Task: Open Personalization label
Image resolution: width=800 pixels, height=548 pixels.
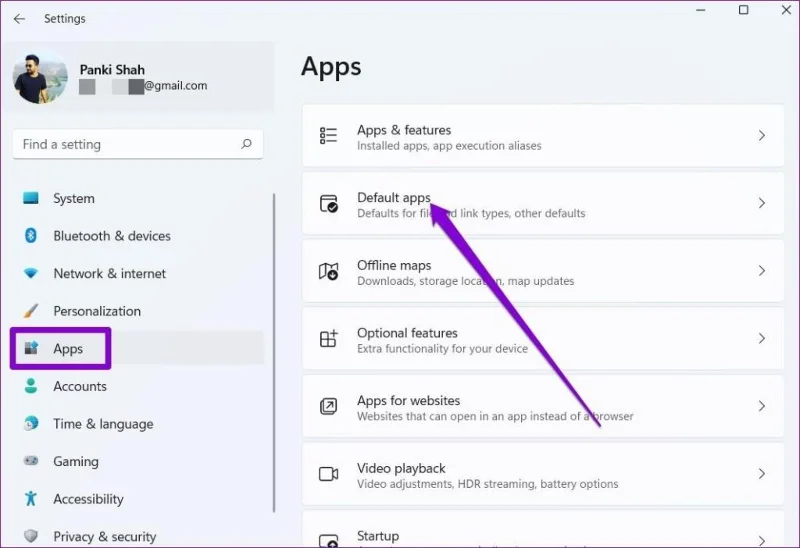Action: (x=97, y=311)
